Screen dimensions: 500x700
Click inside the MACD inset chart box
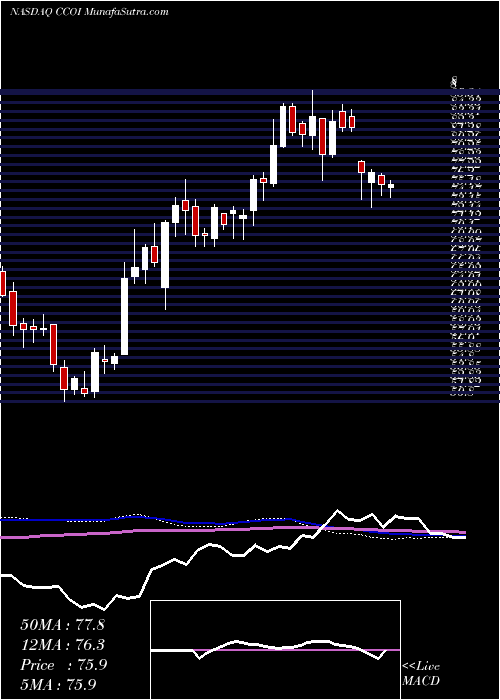(275, 650)
